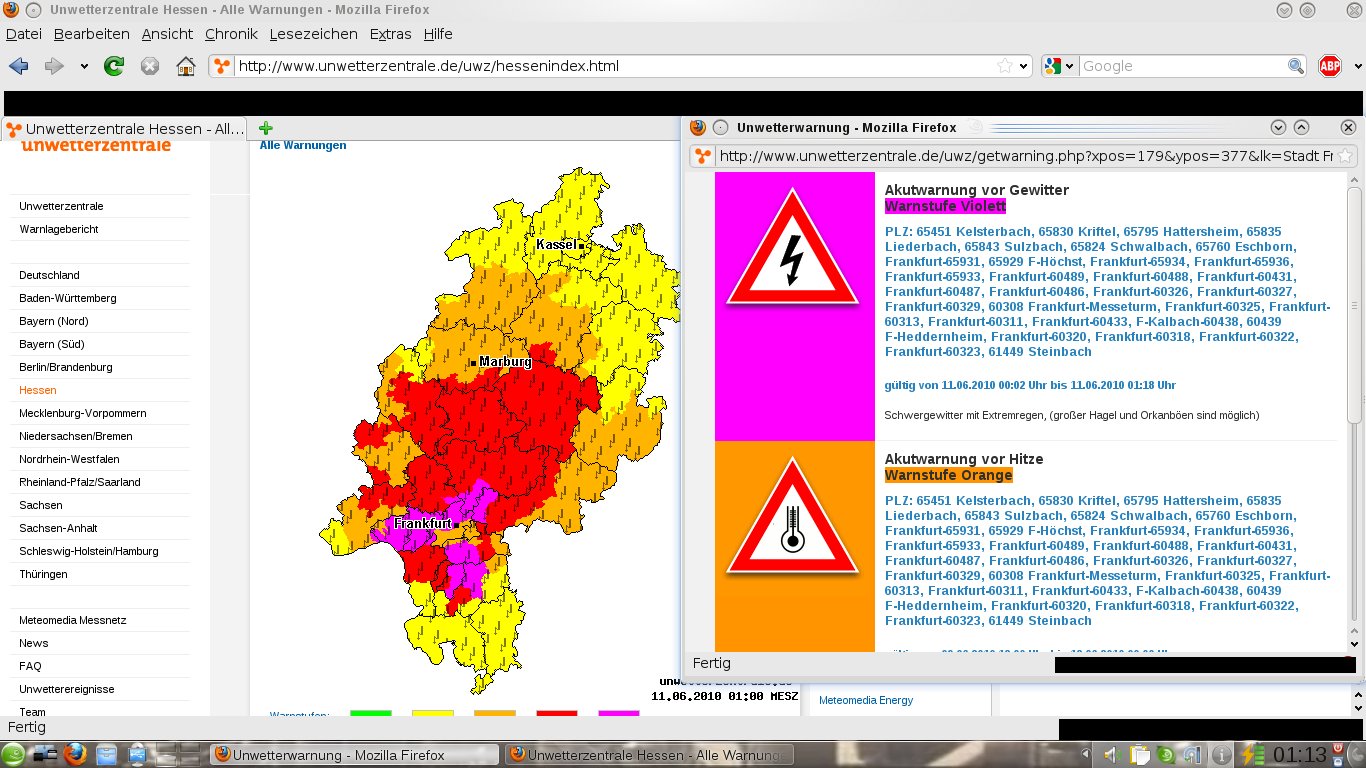Click the Stop loading button
The height and width of the screenshot is (768, 1366).
pyautogui.click(x=149, y=66)
